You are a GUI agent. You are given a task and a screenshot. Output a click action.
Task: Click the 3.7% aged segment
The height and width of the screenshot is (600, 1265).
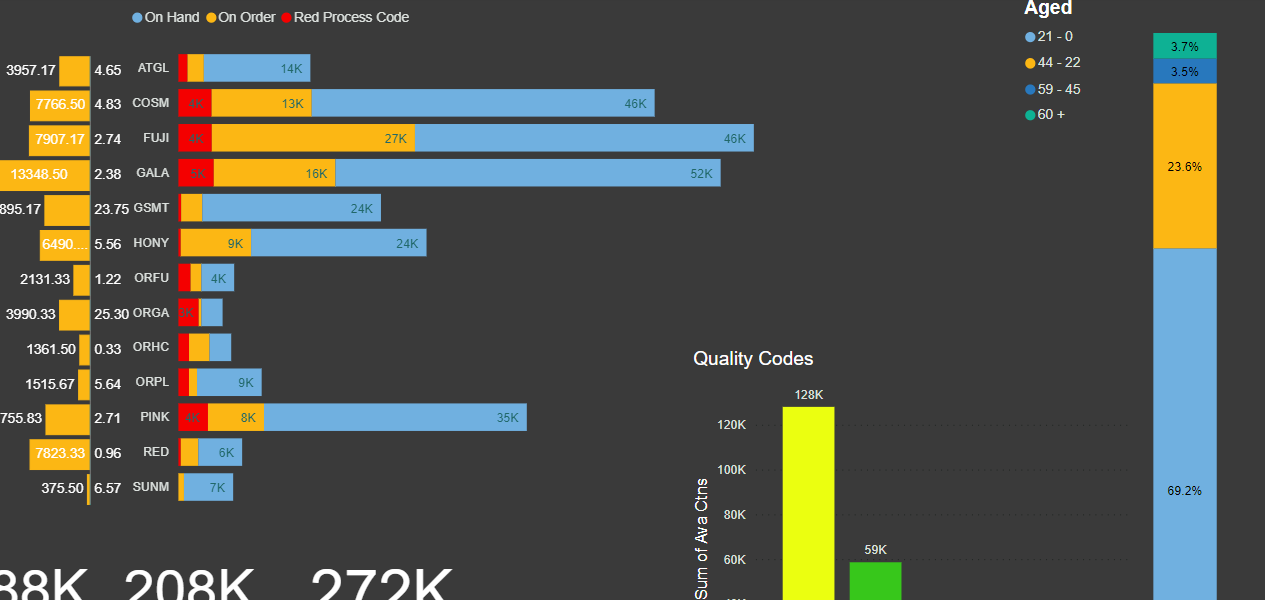pos(1185,46)
